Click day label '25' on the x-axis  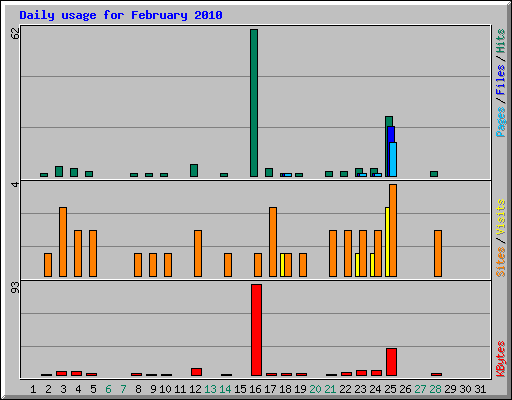coord(390,389)
